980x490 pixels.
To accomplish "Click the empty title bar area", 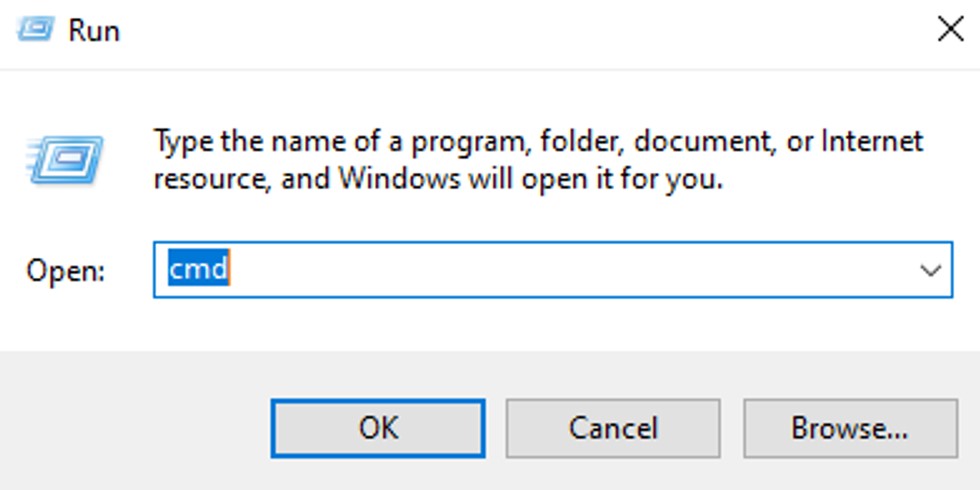I will pos(500,30).
